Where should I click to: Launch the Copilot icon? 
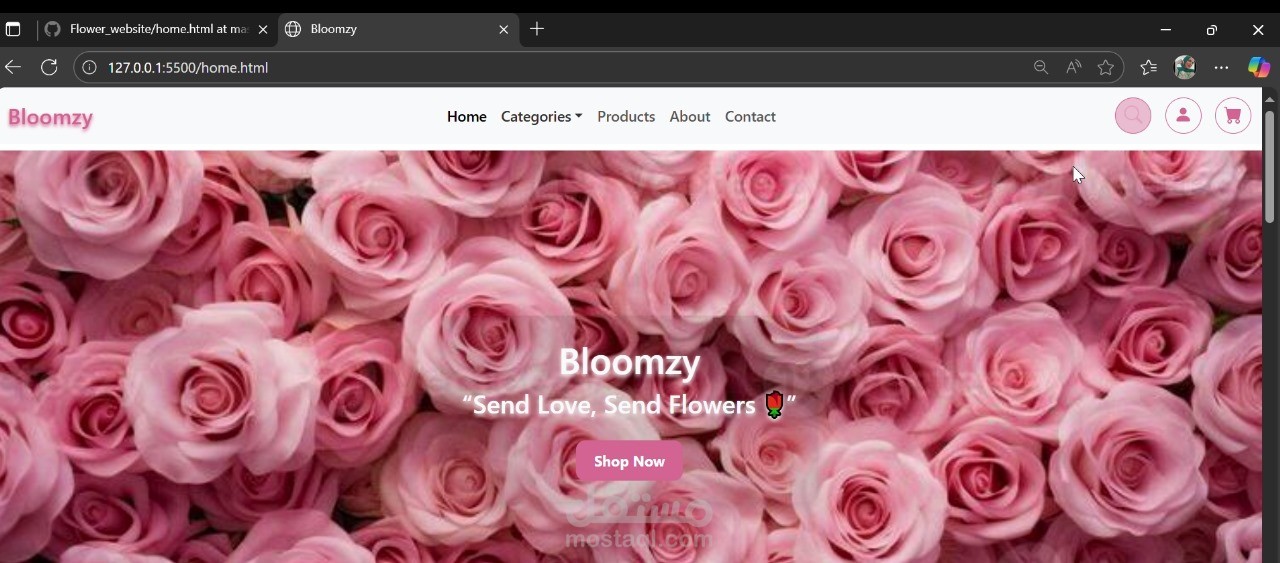point(1259,68)
